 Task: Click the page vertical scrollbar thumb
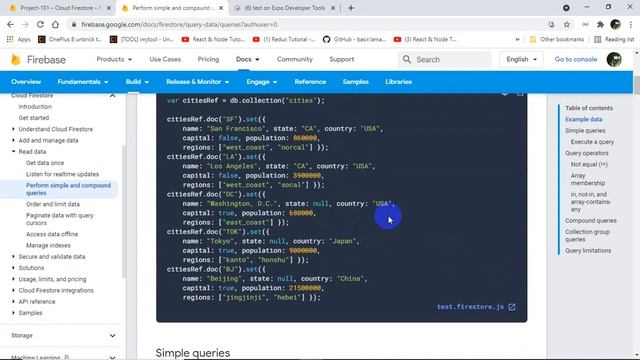point(637,84)
